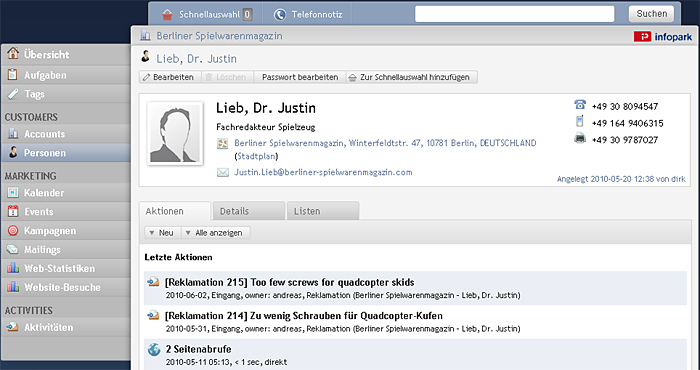Click the Accounts building icon in sidebar

click(x=13, y=133)
